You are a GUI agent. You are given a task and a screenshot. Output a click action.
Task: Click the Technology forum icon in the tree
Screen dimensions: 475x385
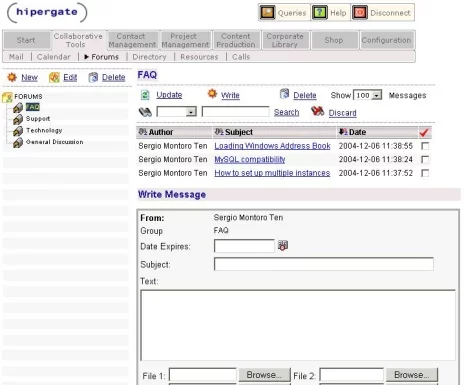pos(18,131)
